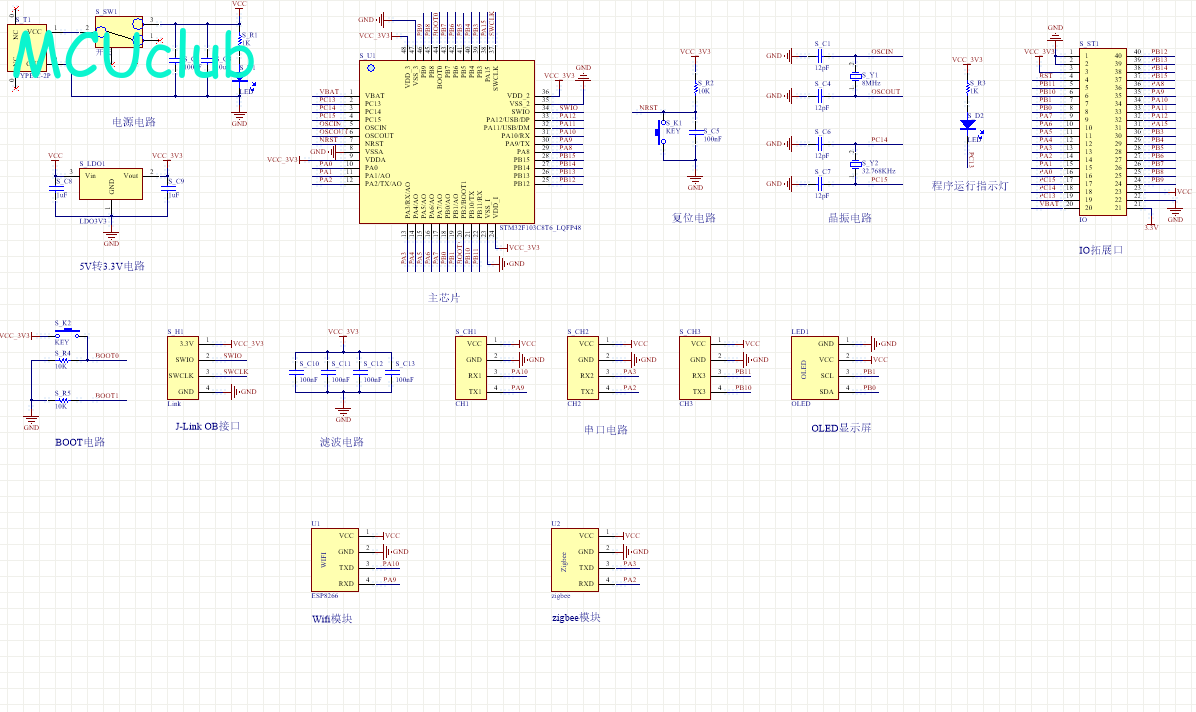Select capacitor S_C7 at PC15
This screenshot has width=1196, height=712.
pyautogui.click(x=821, y=184)
